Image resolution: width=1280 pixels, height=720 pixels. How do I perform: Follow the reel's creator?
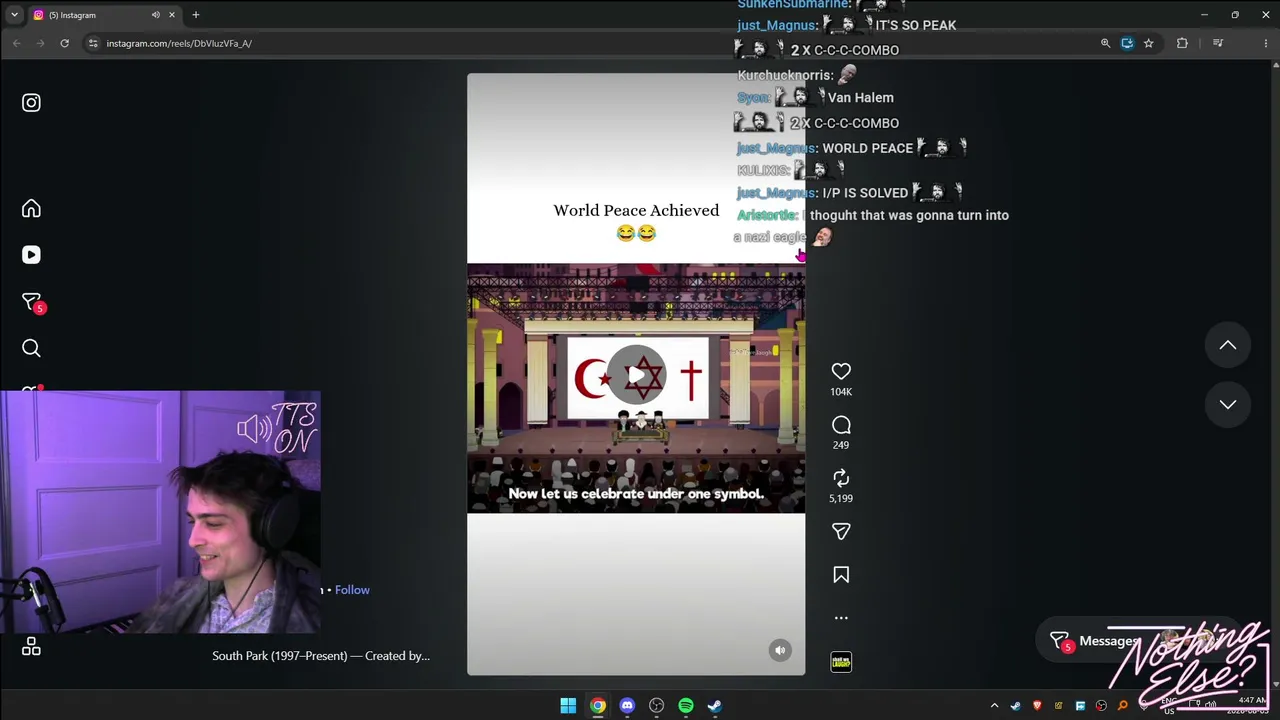tap(352, 590)
